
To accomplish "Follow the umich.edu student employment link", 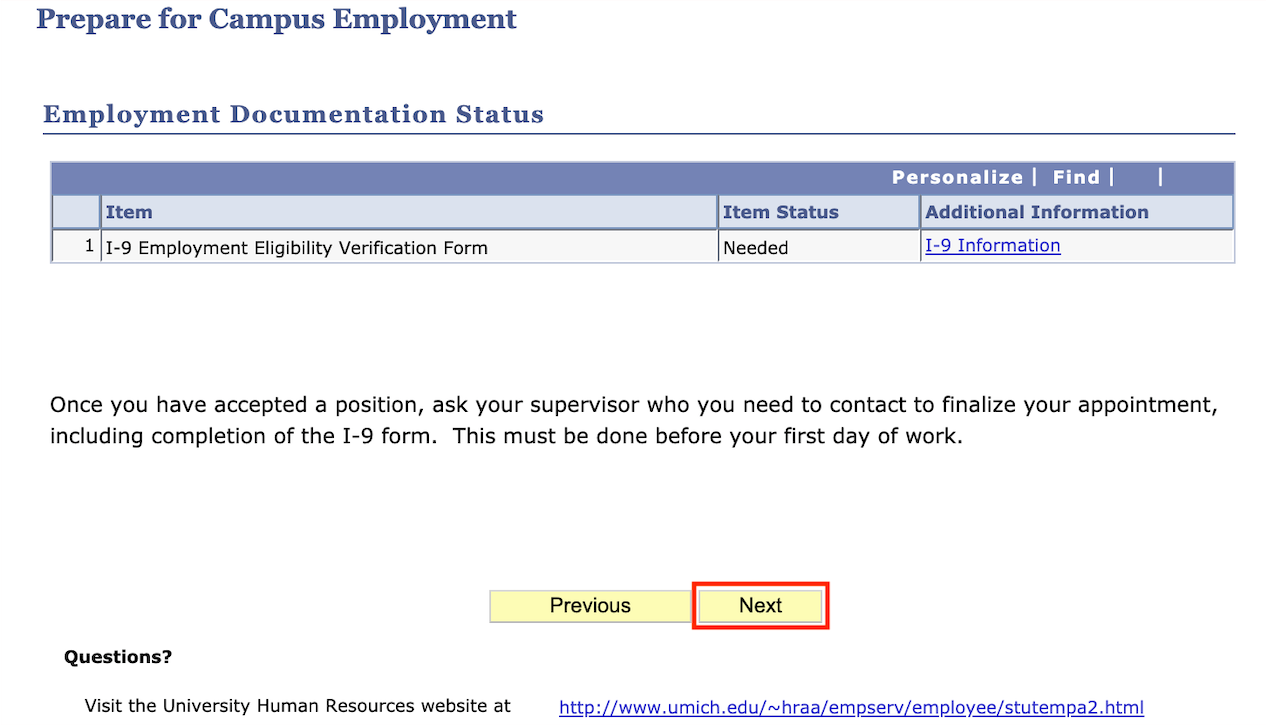I will [x=851, y=707].
